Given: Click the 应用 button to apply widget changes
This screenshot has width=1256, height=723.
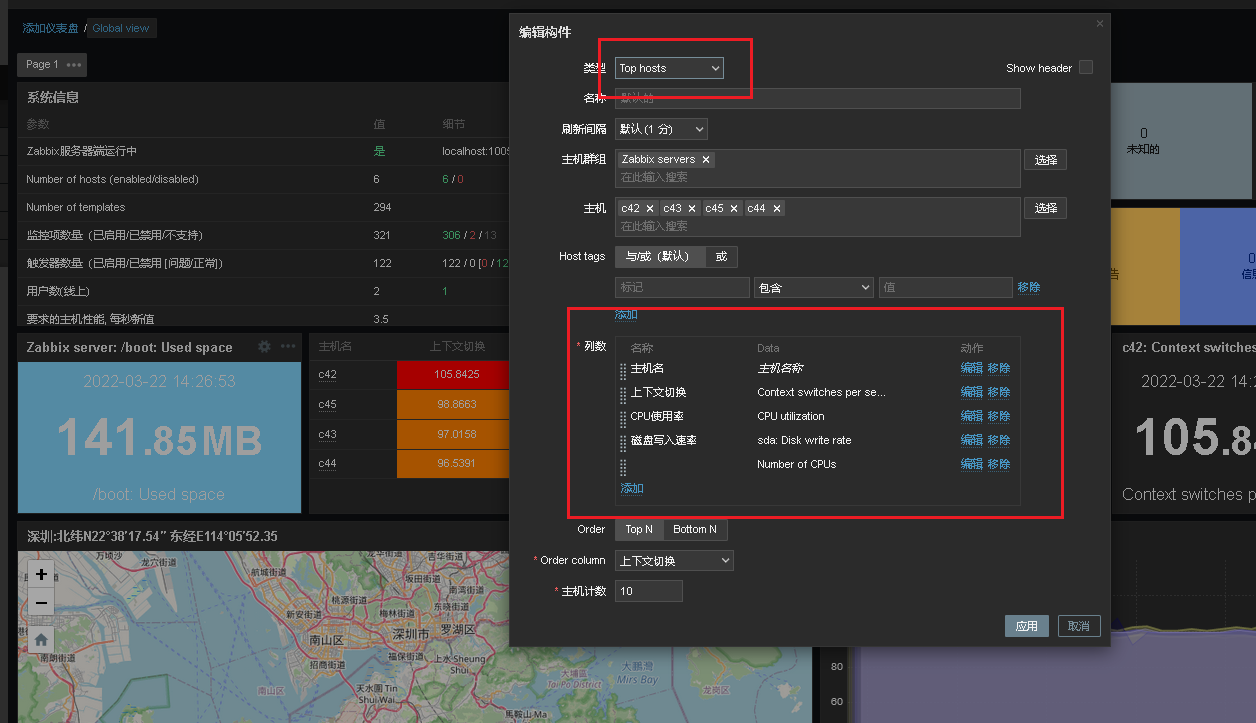Looking at the screenshot, I should [x=1027, y=625].
